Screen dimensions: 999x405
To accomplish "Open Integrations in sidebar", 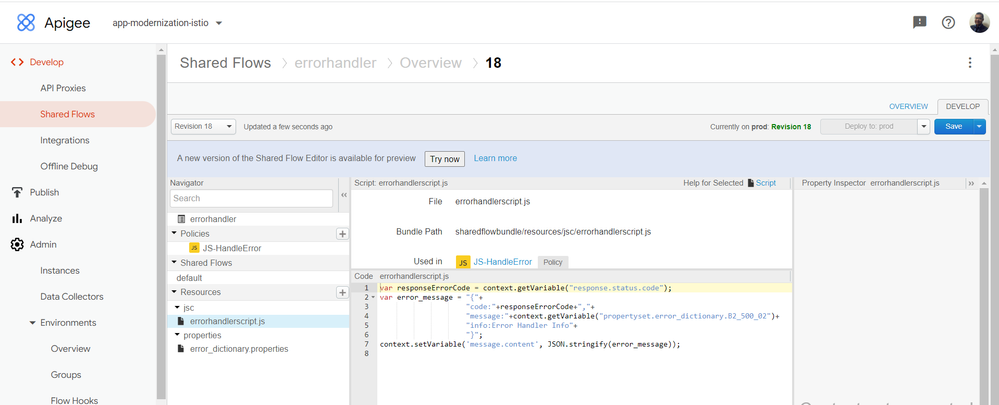I will pyautogui.click(x=65, y=140).
